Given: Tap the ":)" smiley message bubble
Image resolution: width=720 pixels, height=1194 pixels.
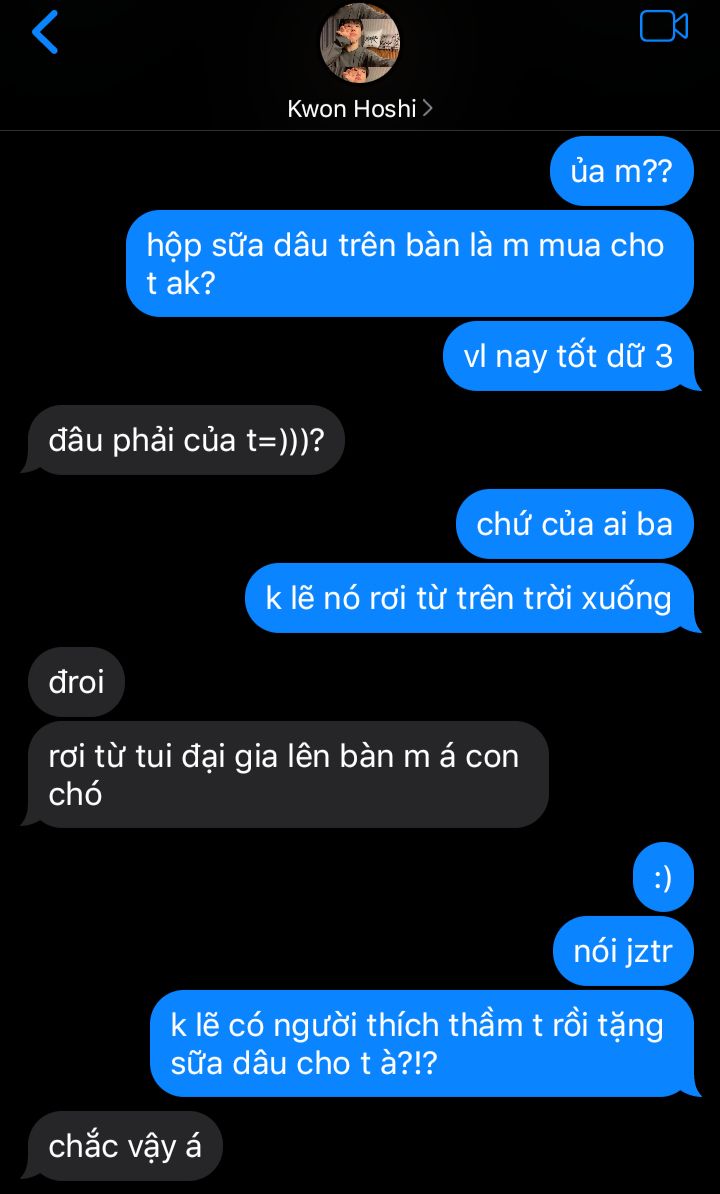Looking at the screenshot, I should [663, 877].
